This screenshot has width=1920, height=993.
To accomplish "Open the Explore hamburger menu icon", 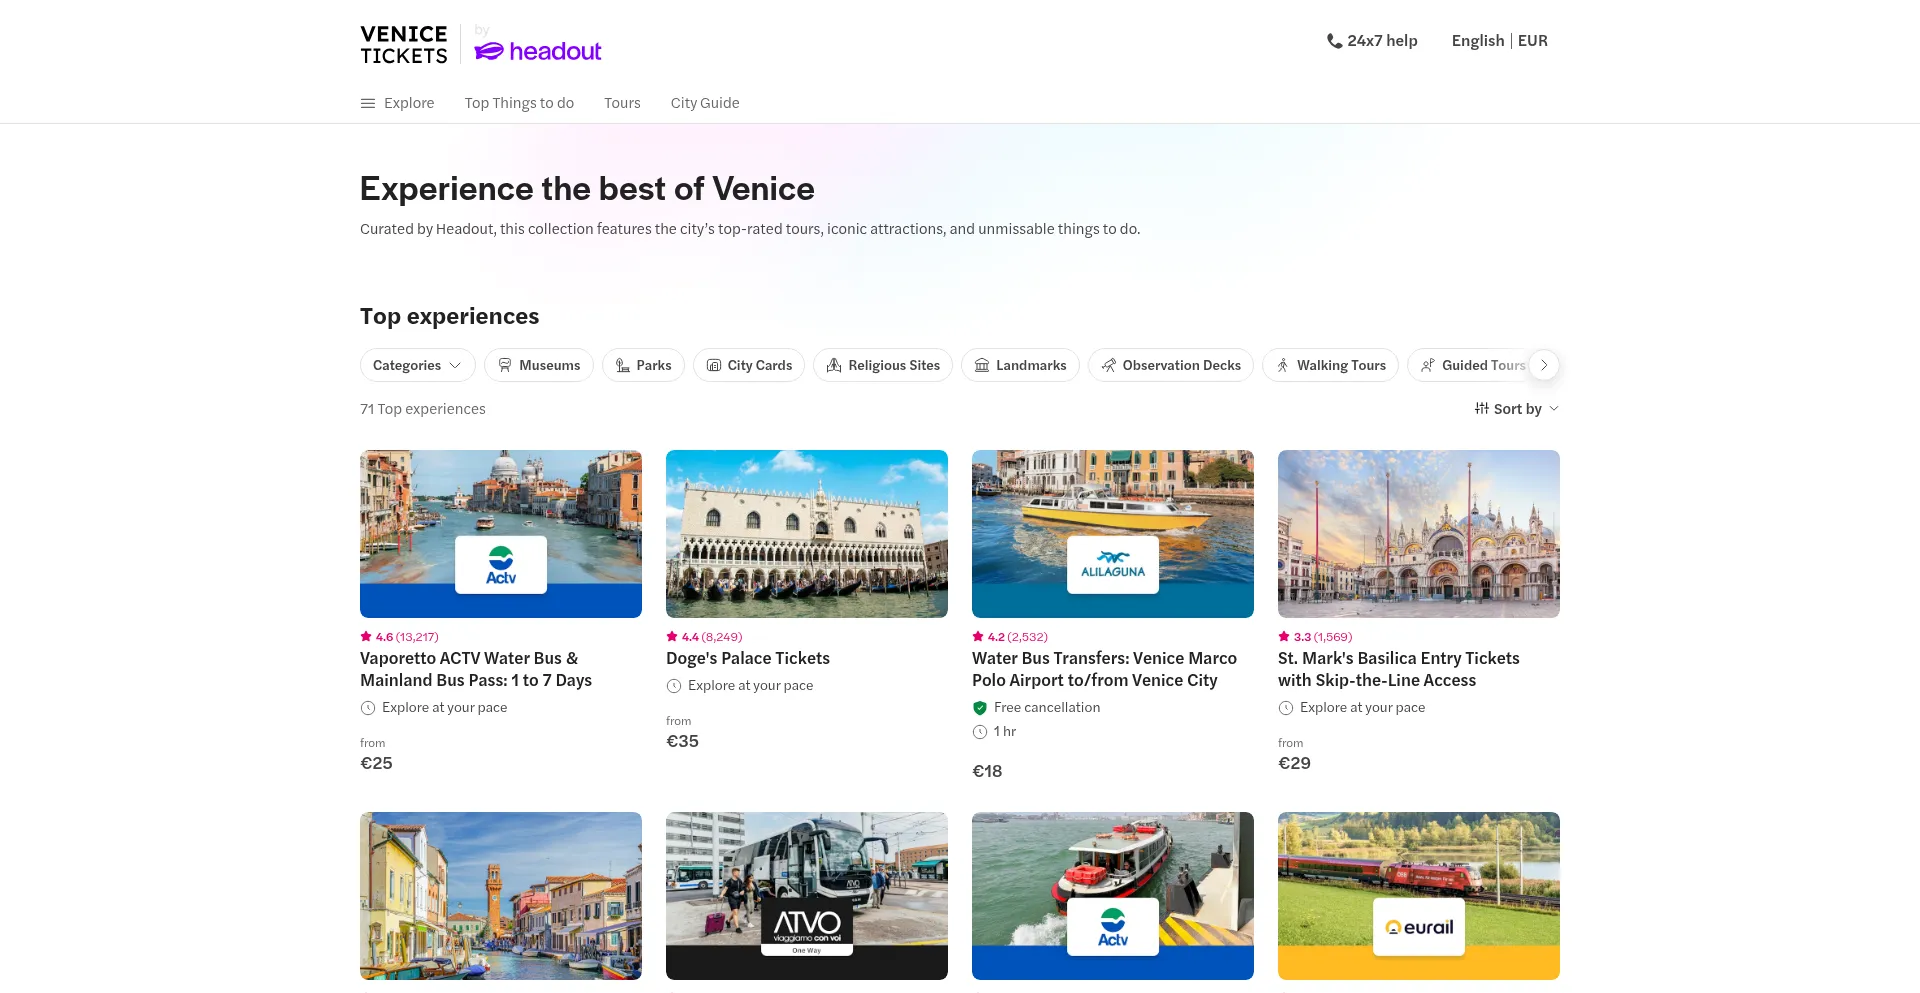I will click(x=368, y=103).
